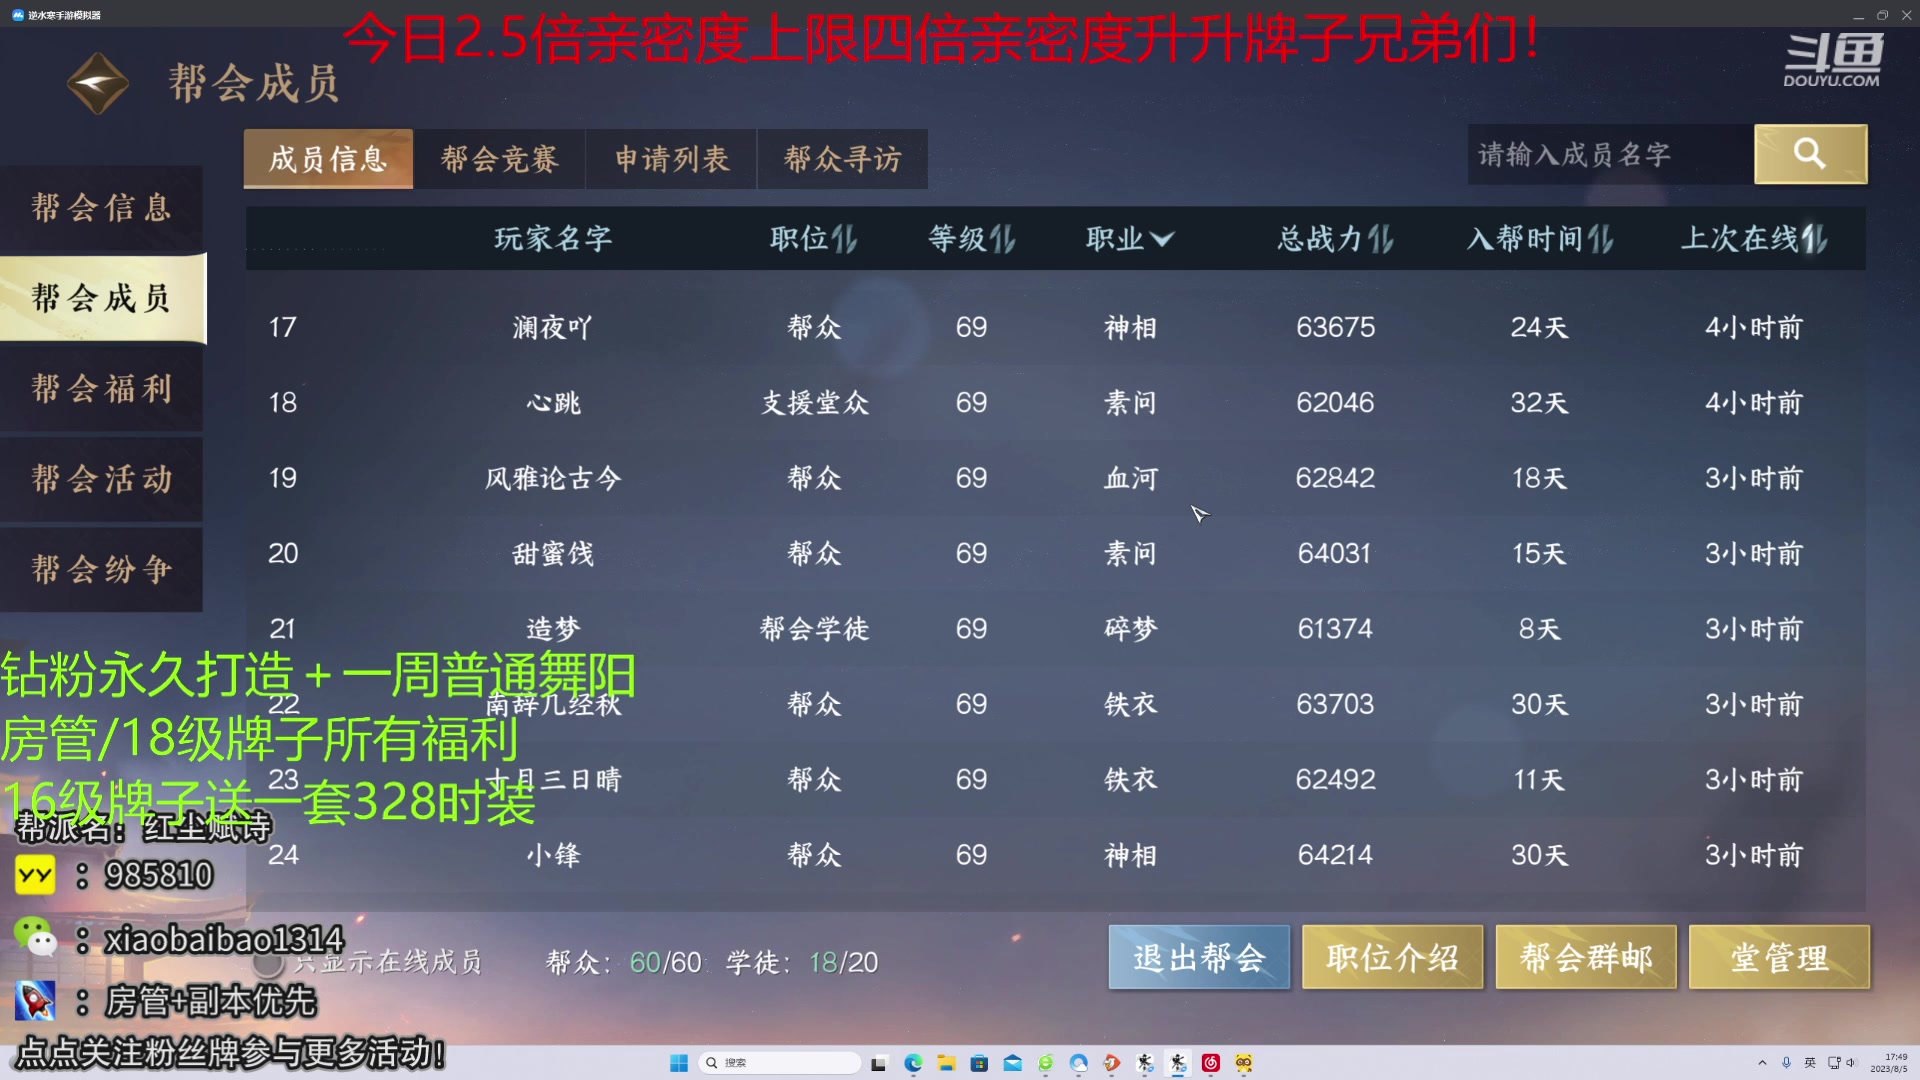Open blue cloud browser taskbar icon
The image size is (1920, 1080).
(x=1078, y=1063)
